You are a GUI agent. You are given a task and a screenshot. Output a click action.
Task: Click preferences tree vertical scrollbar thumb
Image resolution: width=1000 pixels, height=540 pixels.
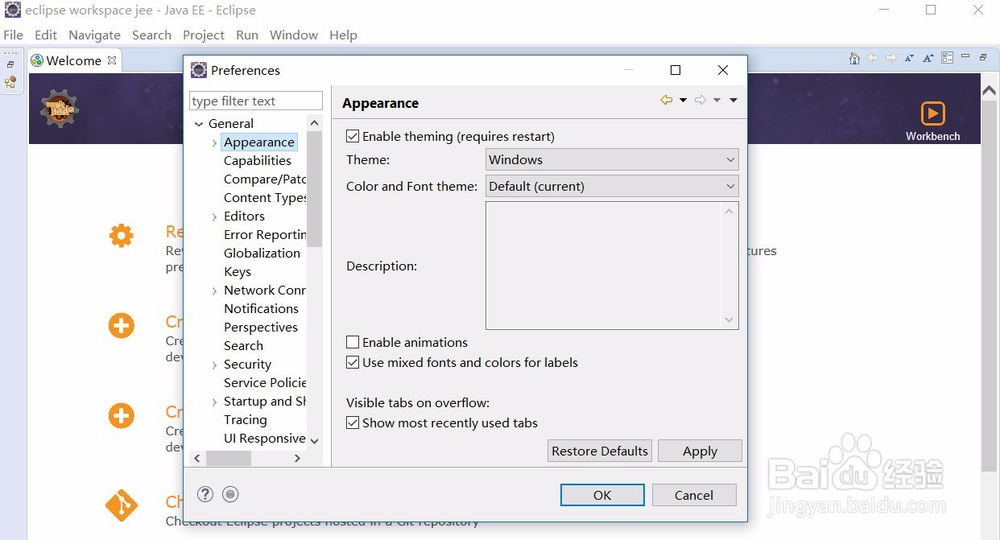coord(314,188)
